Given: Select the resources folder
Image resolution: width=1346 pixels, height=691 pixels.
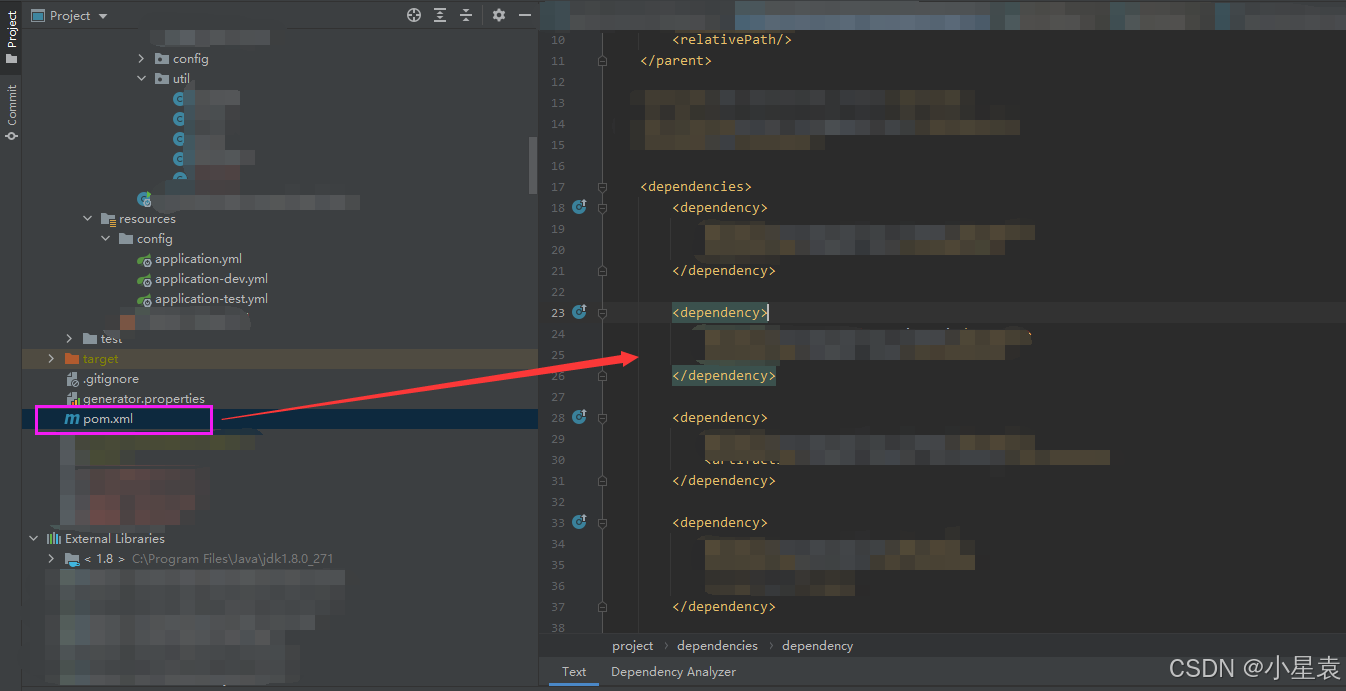Looking at the screenshot, I should click(x=147, y=219).
